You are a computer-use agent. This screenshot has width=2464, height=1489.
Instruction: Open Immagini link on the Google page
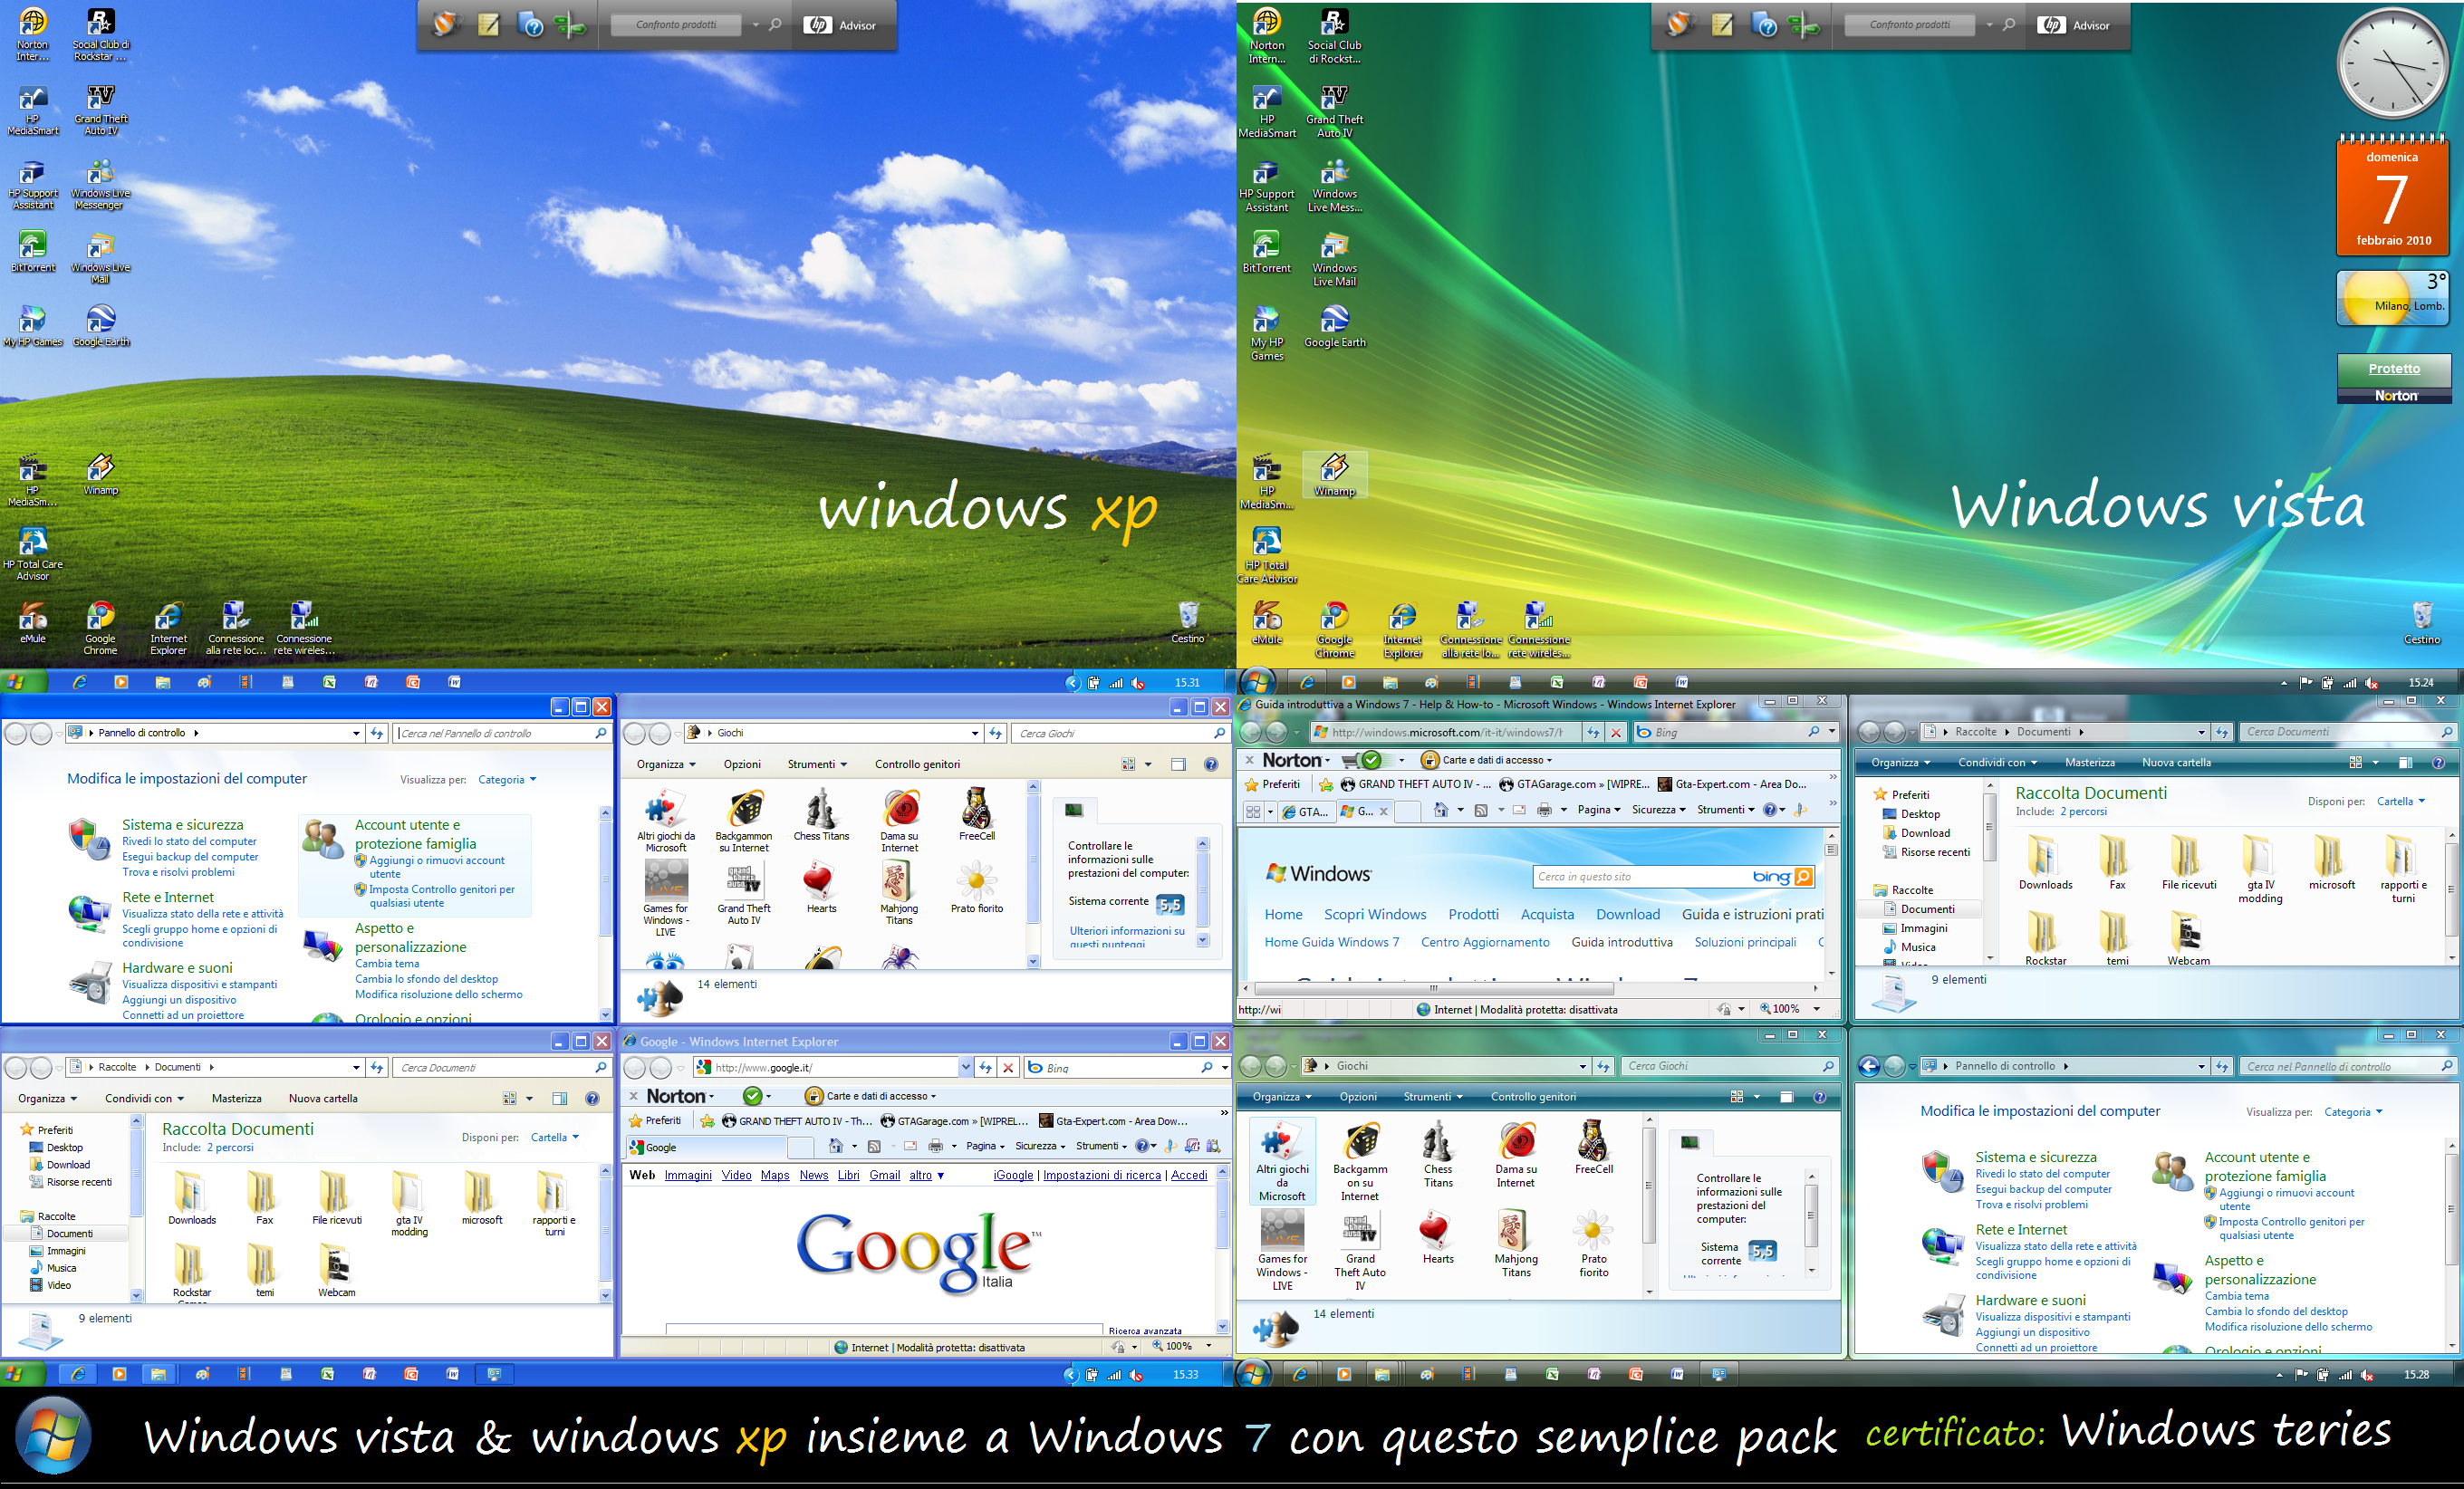tap(688, 1175)
